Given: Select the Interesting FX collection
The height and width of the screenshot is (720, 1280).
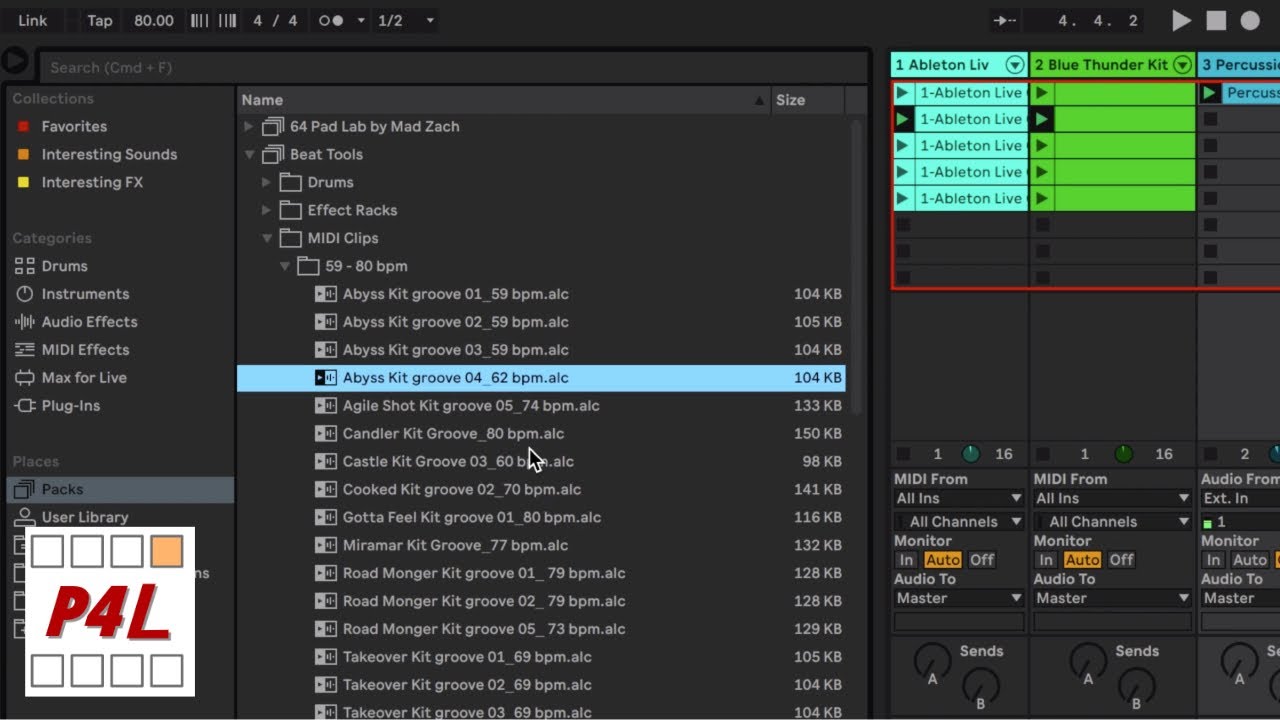Looking at the screenshot, I should click(92, 182).
